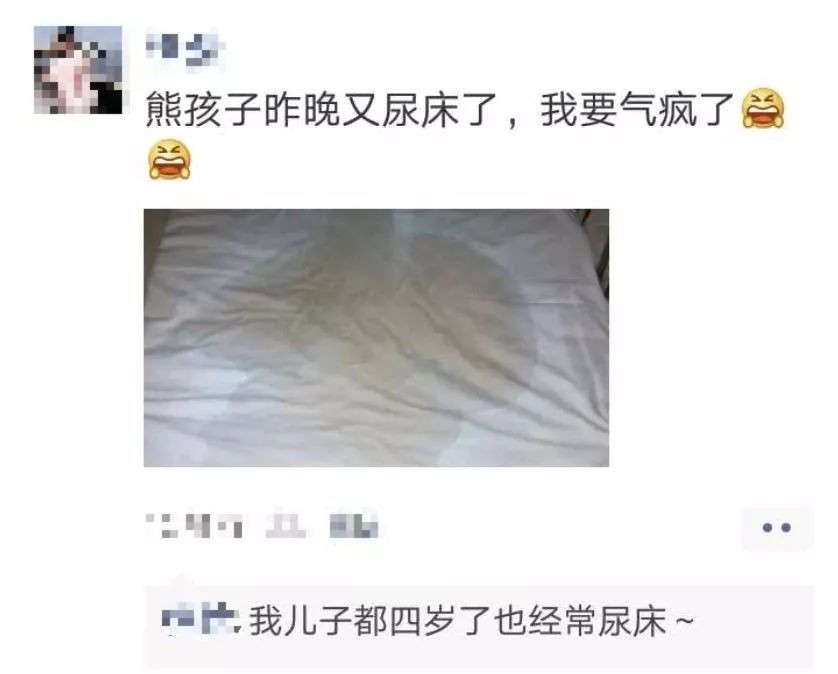Open the blurred commenter name before the comment
This screenshot has height=674, width=838.
[x=200, y=619]
